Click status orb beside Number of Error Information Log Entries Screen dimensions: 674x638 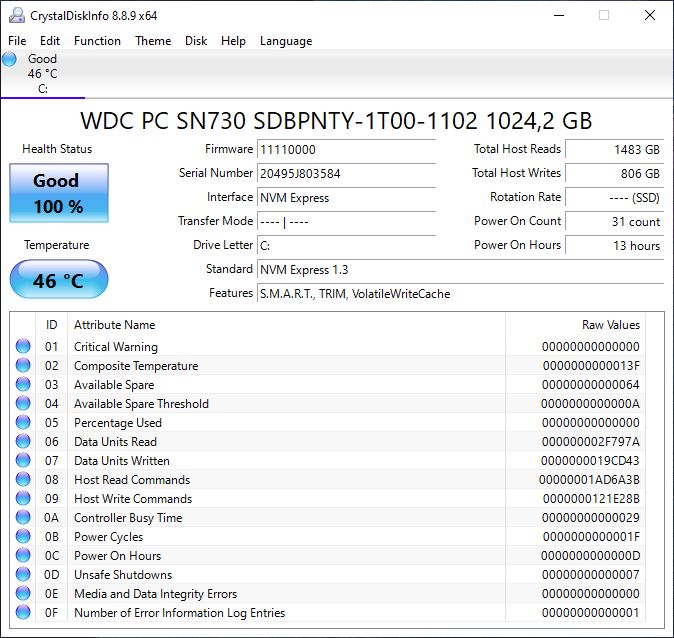pos(23,612)
